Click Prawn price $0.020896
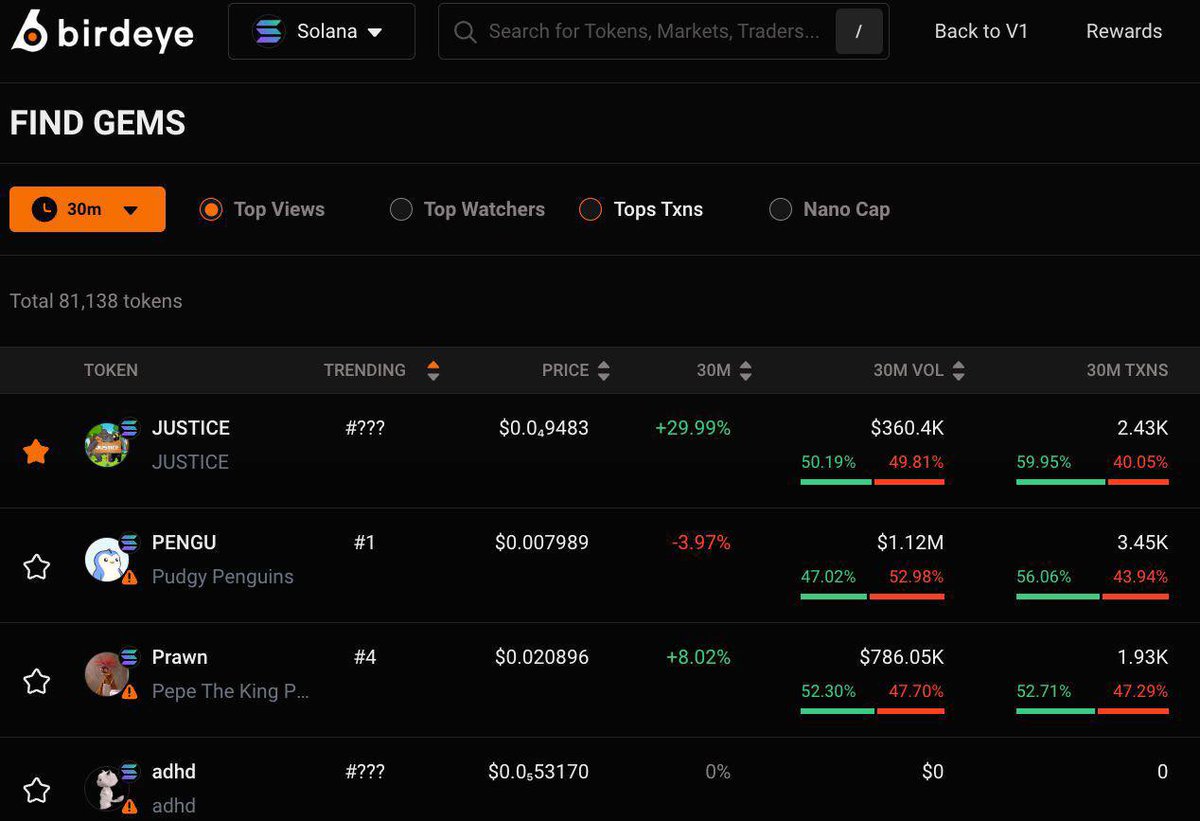 click(542, 658)
